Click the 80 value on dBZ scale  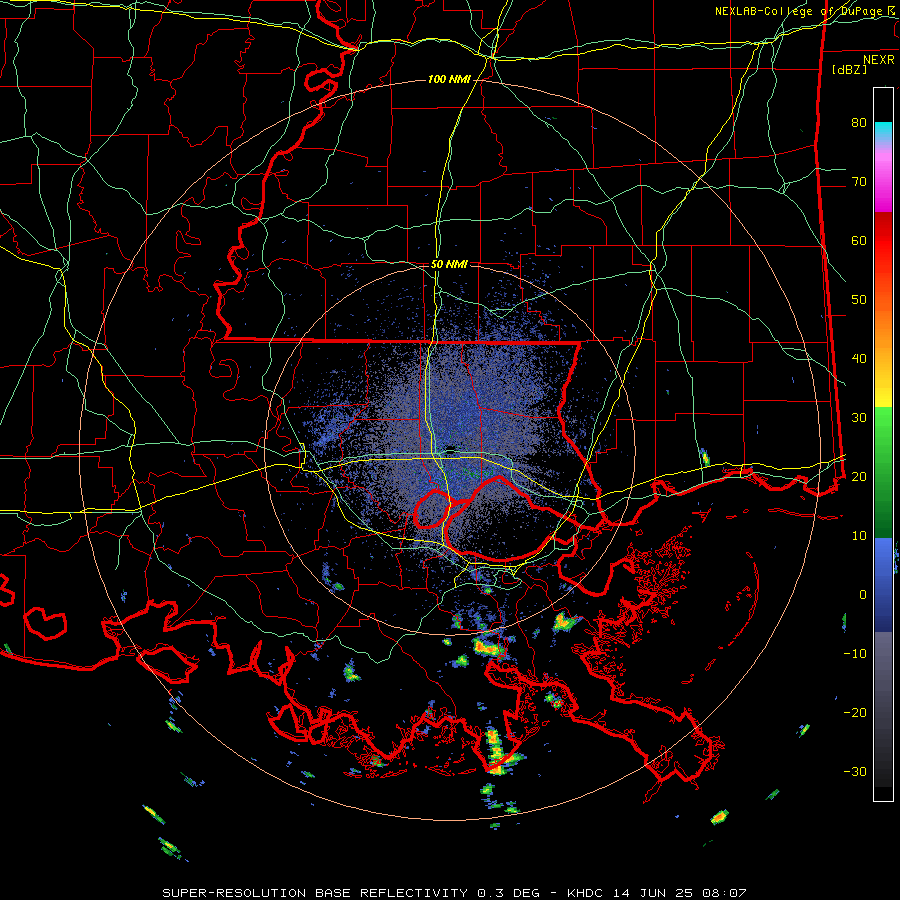tap(859, 122)
